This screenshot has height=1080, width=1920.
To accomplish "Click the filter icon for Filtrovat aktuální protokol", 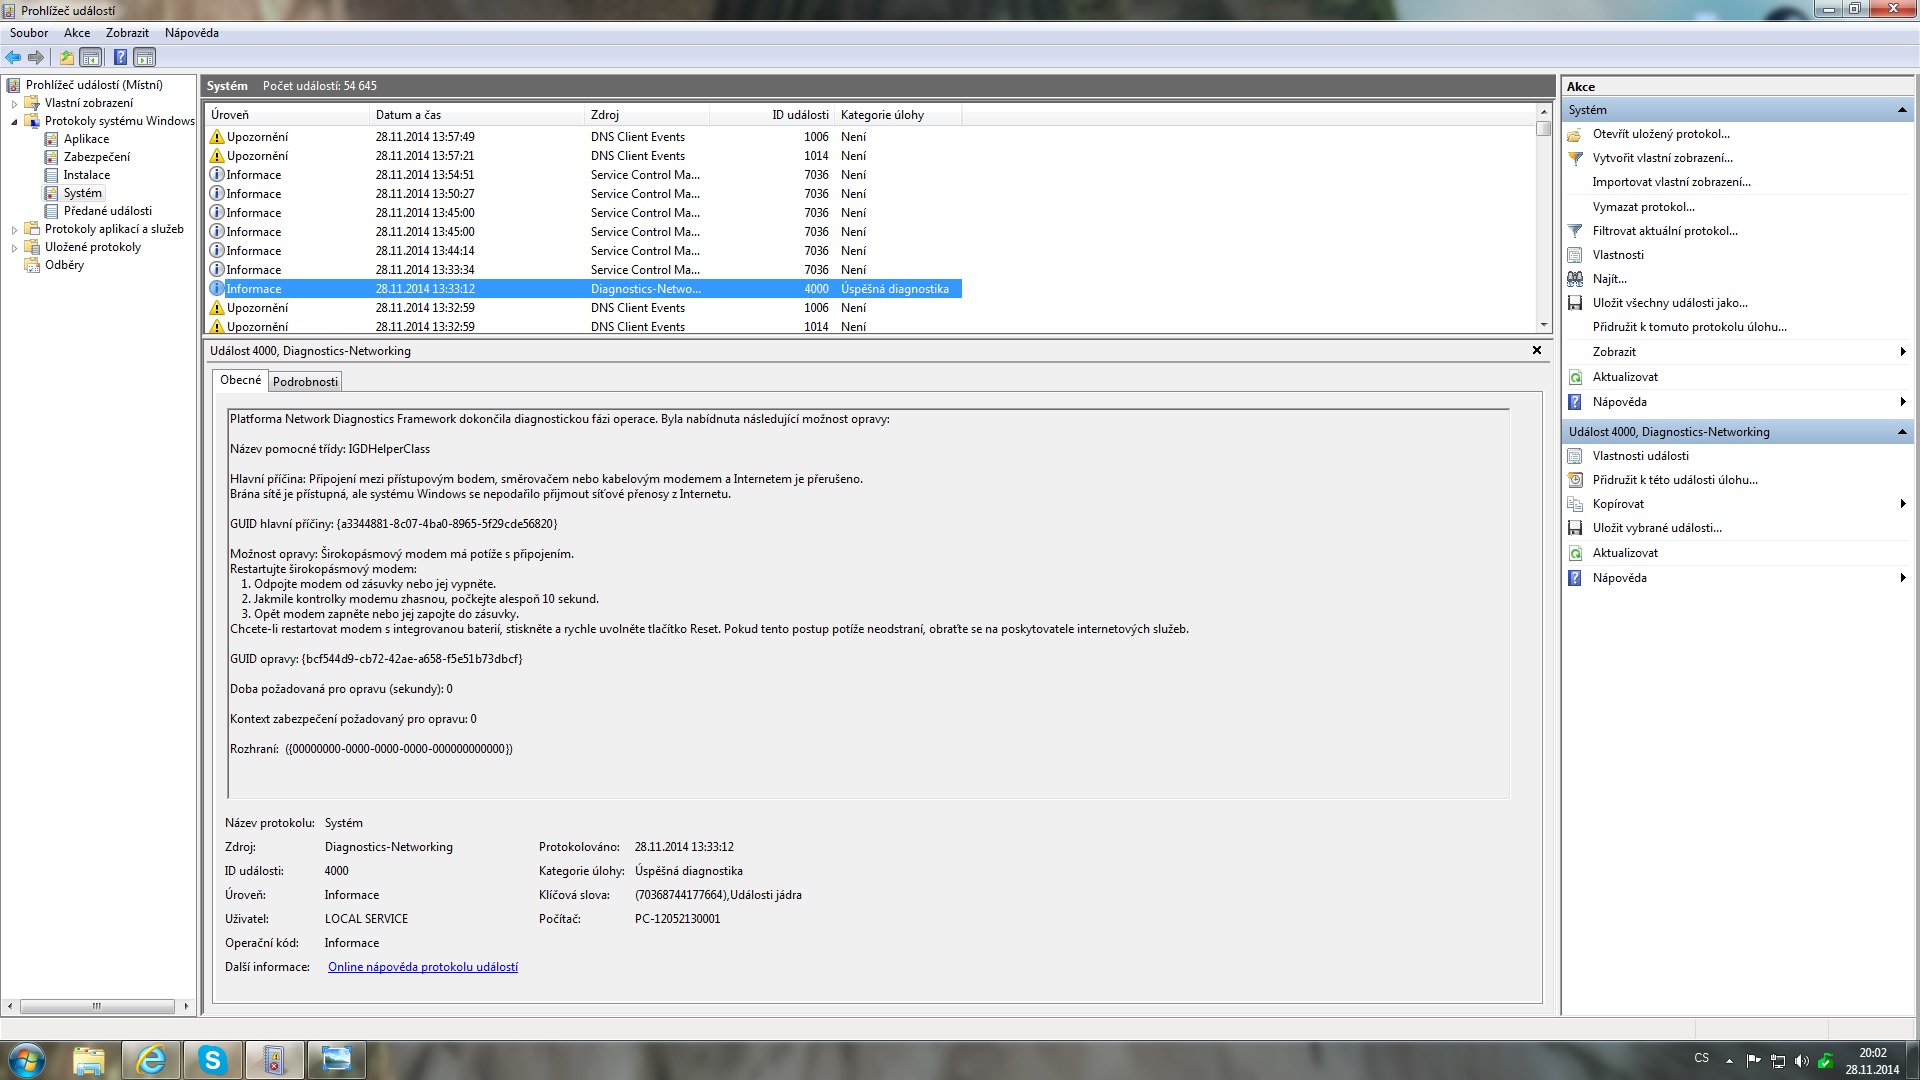I will (1575, 231).
